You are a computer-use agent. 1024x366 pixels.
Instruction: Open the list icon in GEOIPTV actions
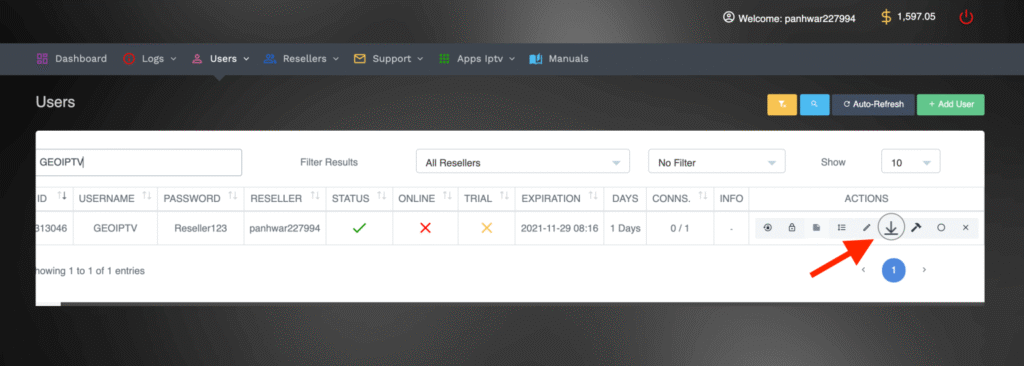click(842, 227)
